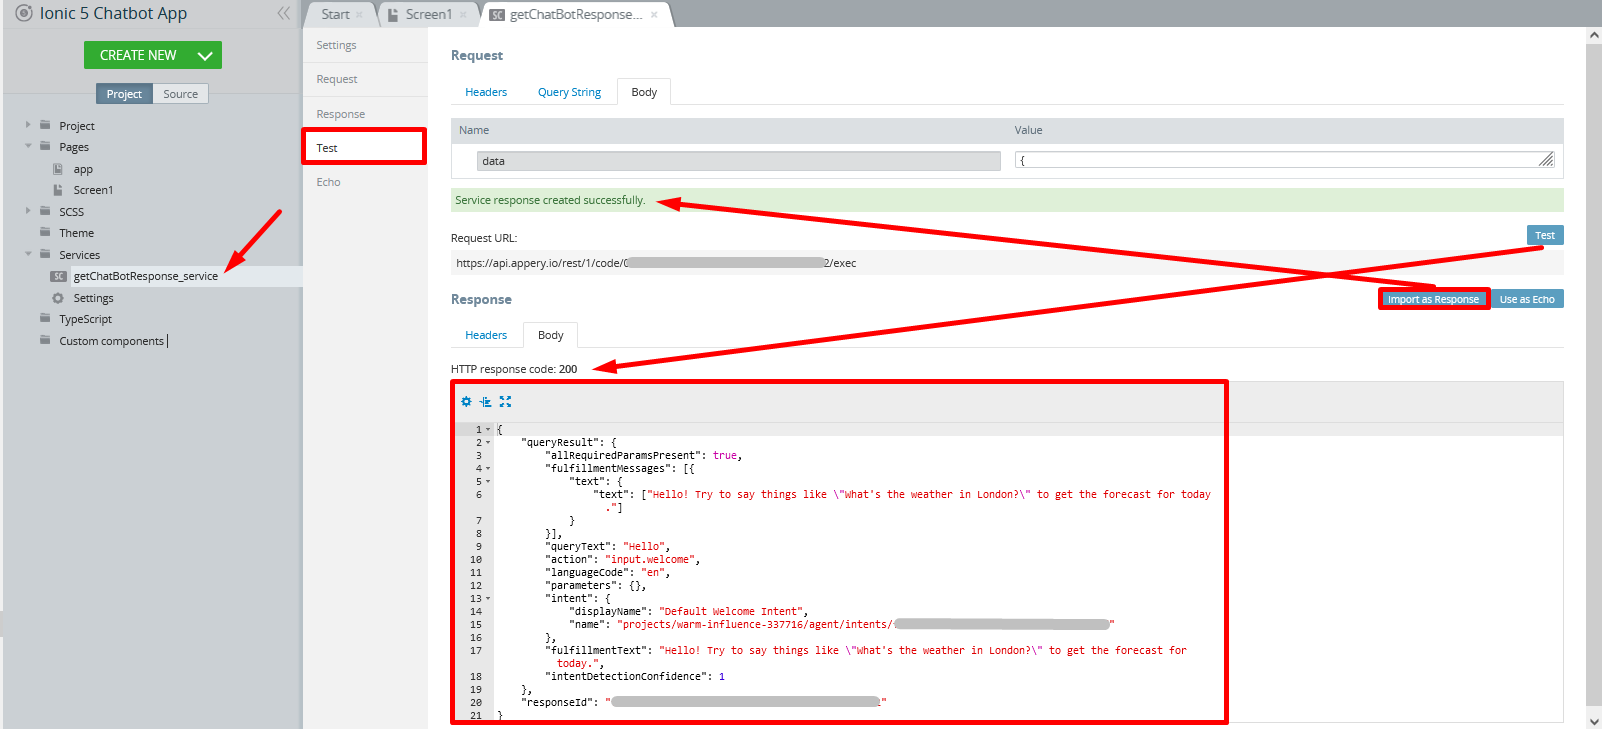Select the Request Body tab
Image resolution: width=1602 pixels, height=729 pixels.
[x=644, y=92]
